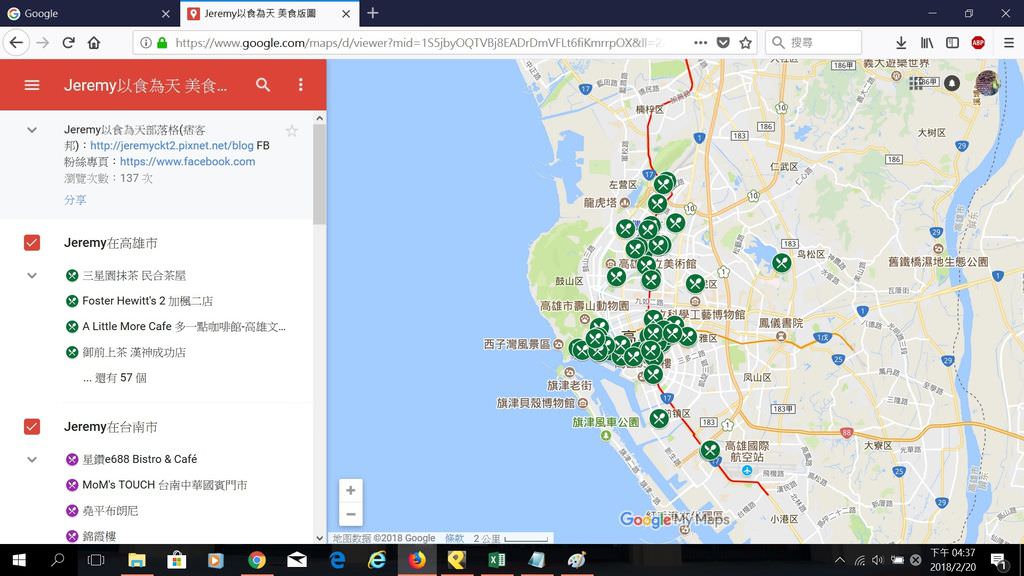This screenshot has width=1024, height=576.
Task: Open the My Maps hamburger menu
Action: click(32, 85)
